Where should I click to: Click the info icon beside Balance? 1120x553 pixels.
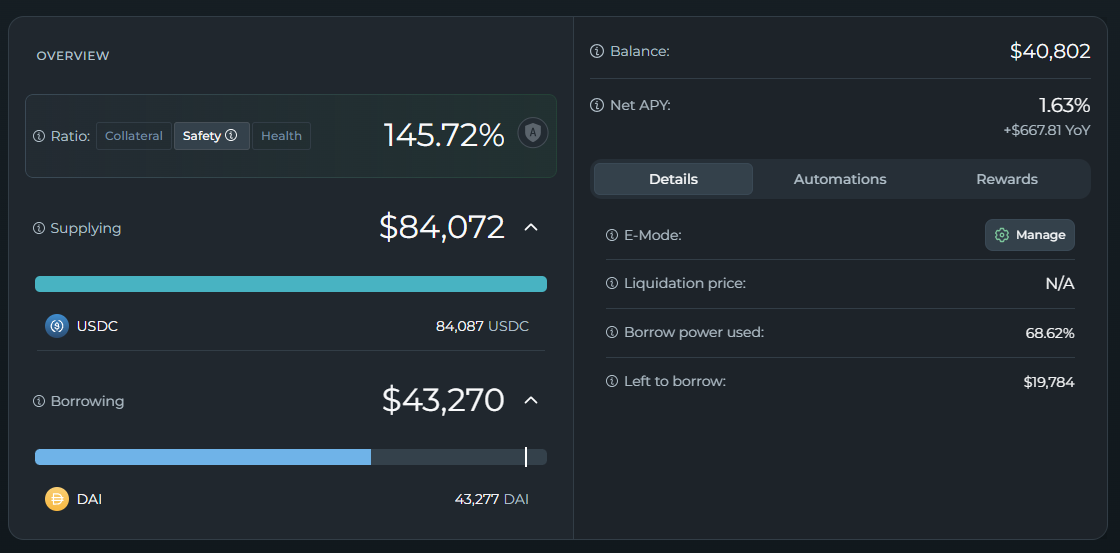(597, 51)
